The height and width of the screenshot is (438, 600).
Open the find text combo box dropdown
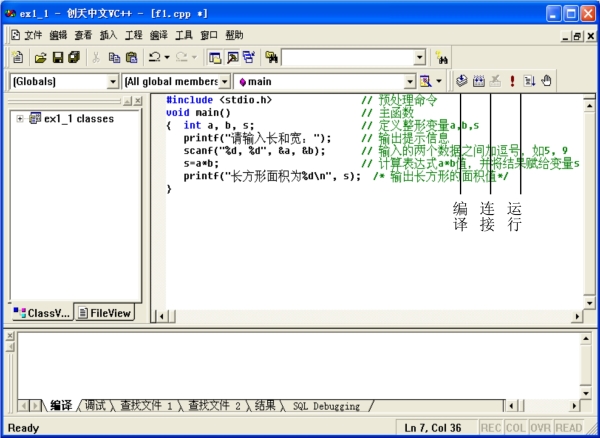420,58
